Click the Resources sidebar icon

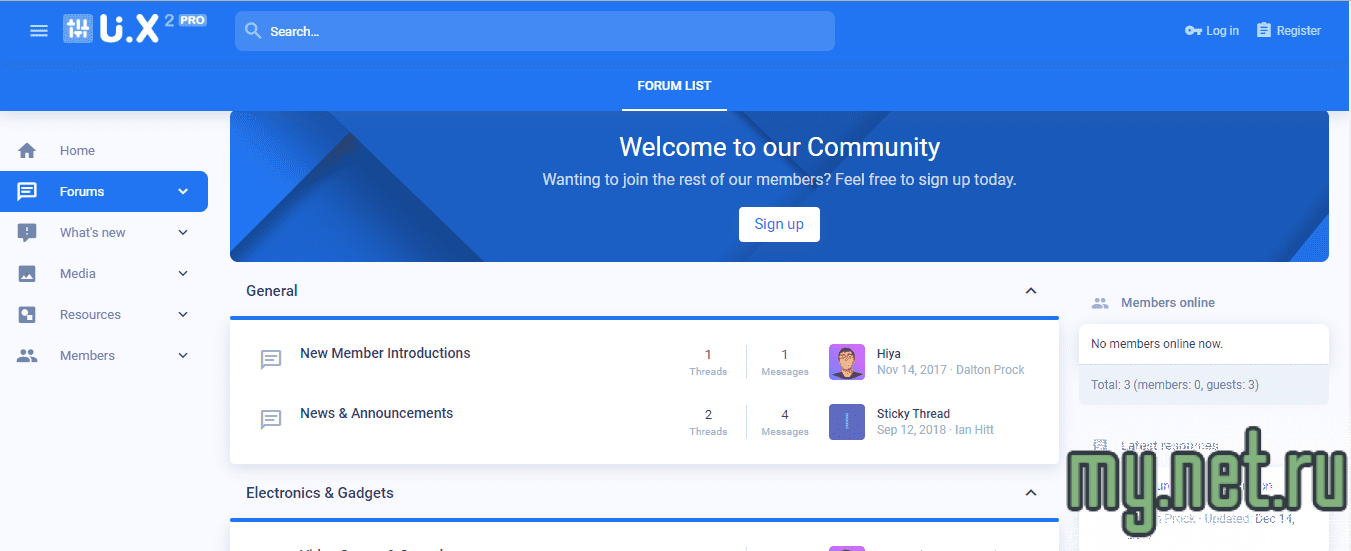pyautogui.click(x=27, y=315)
